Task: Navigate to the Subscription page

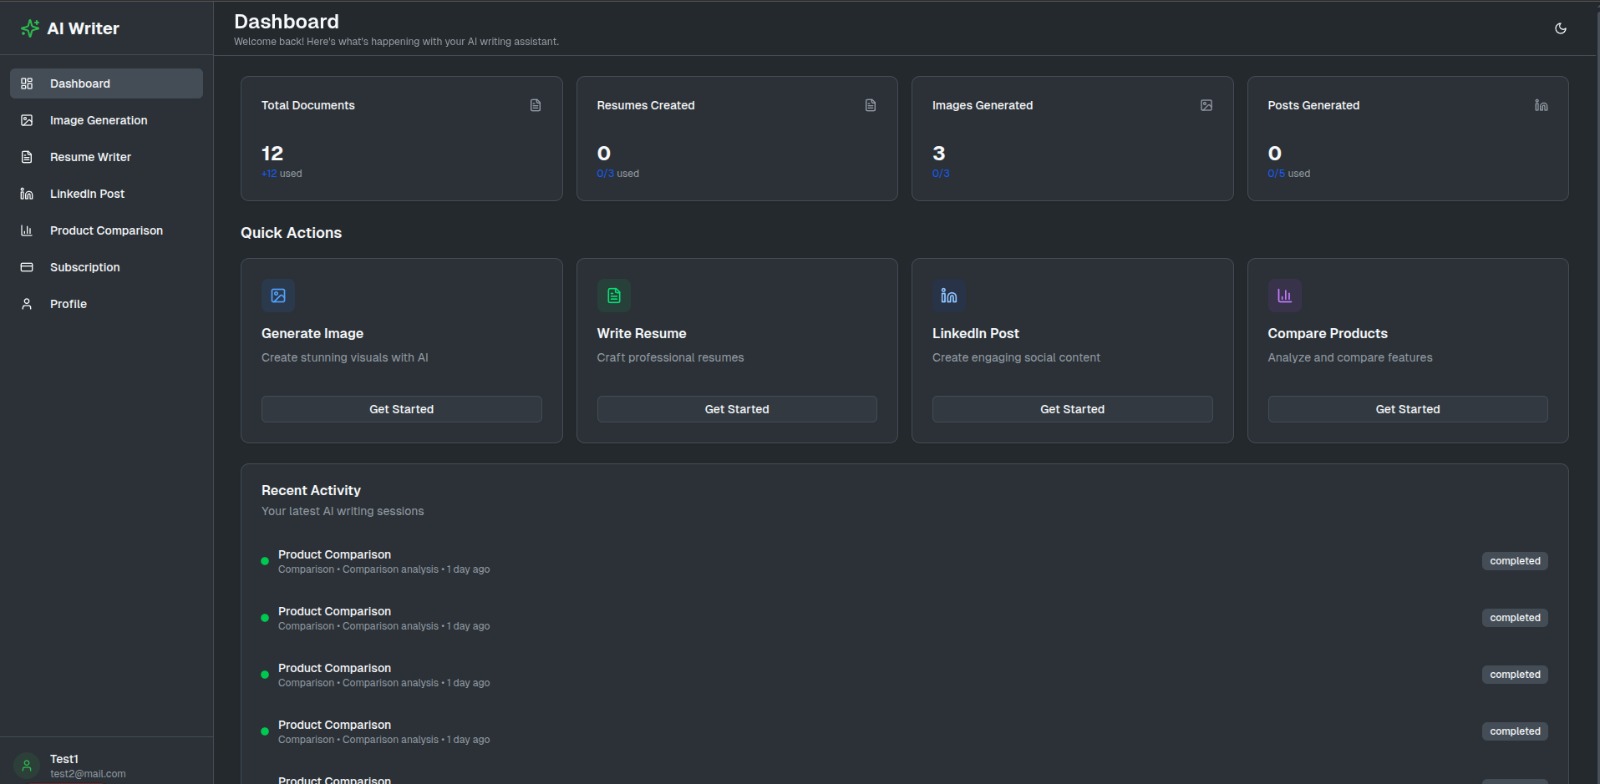Action: 85,268
